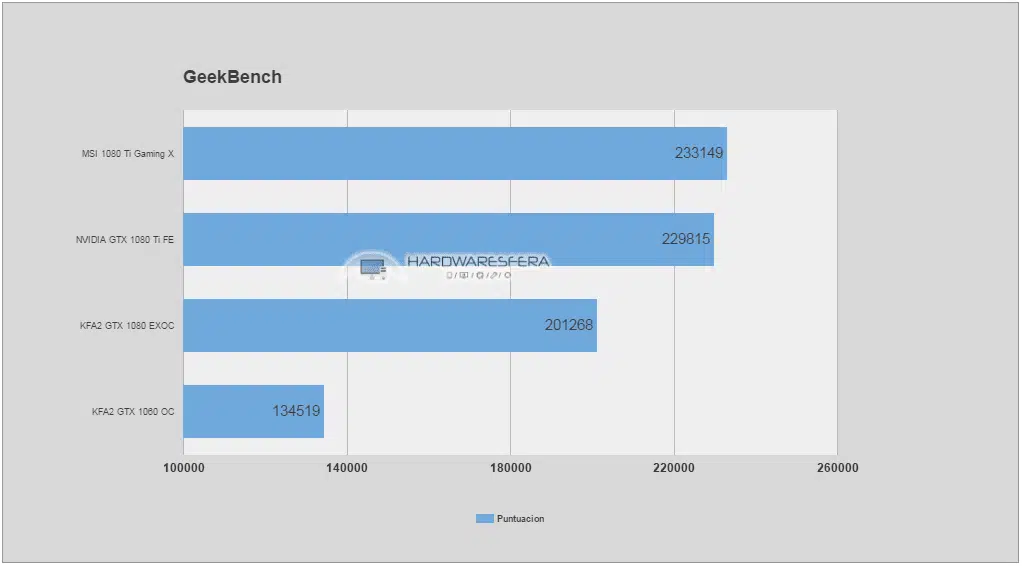Click the KFA2 GTX 1060 OC axis label
This screenshot has height=566, width=1022.
(133, 412)
